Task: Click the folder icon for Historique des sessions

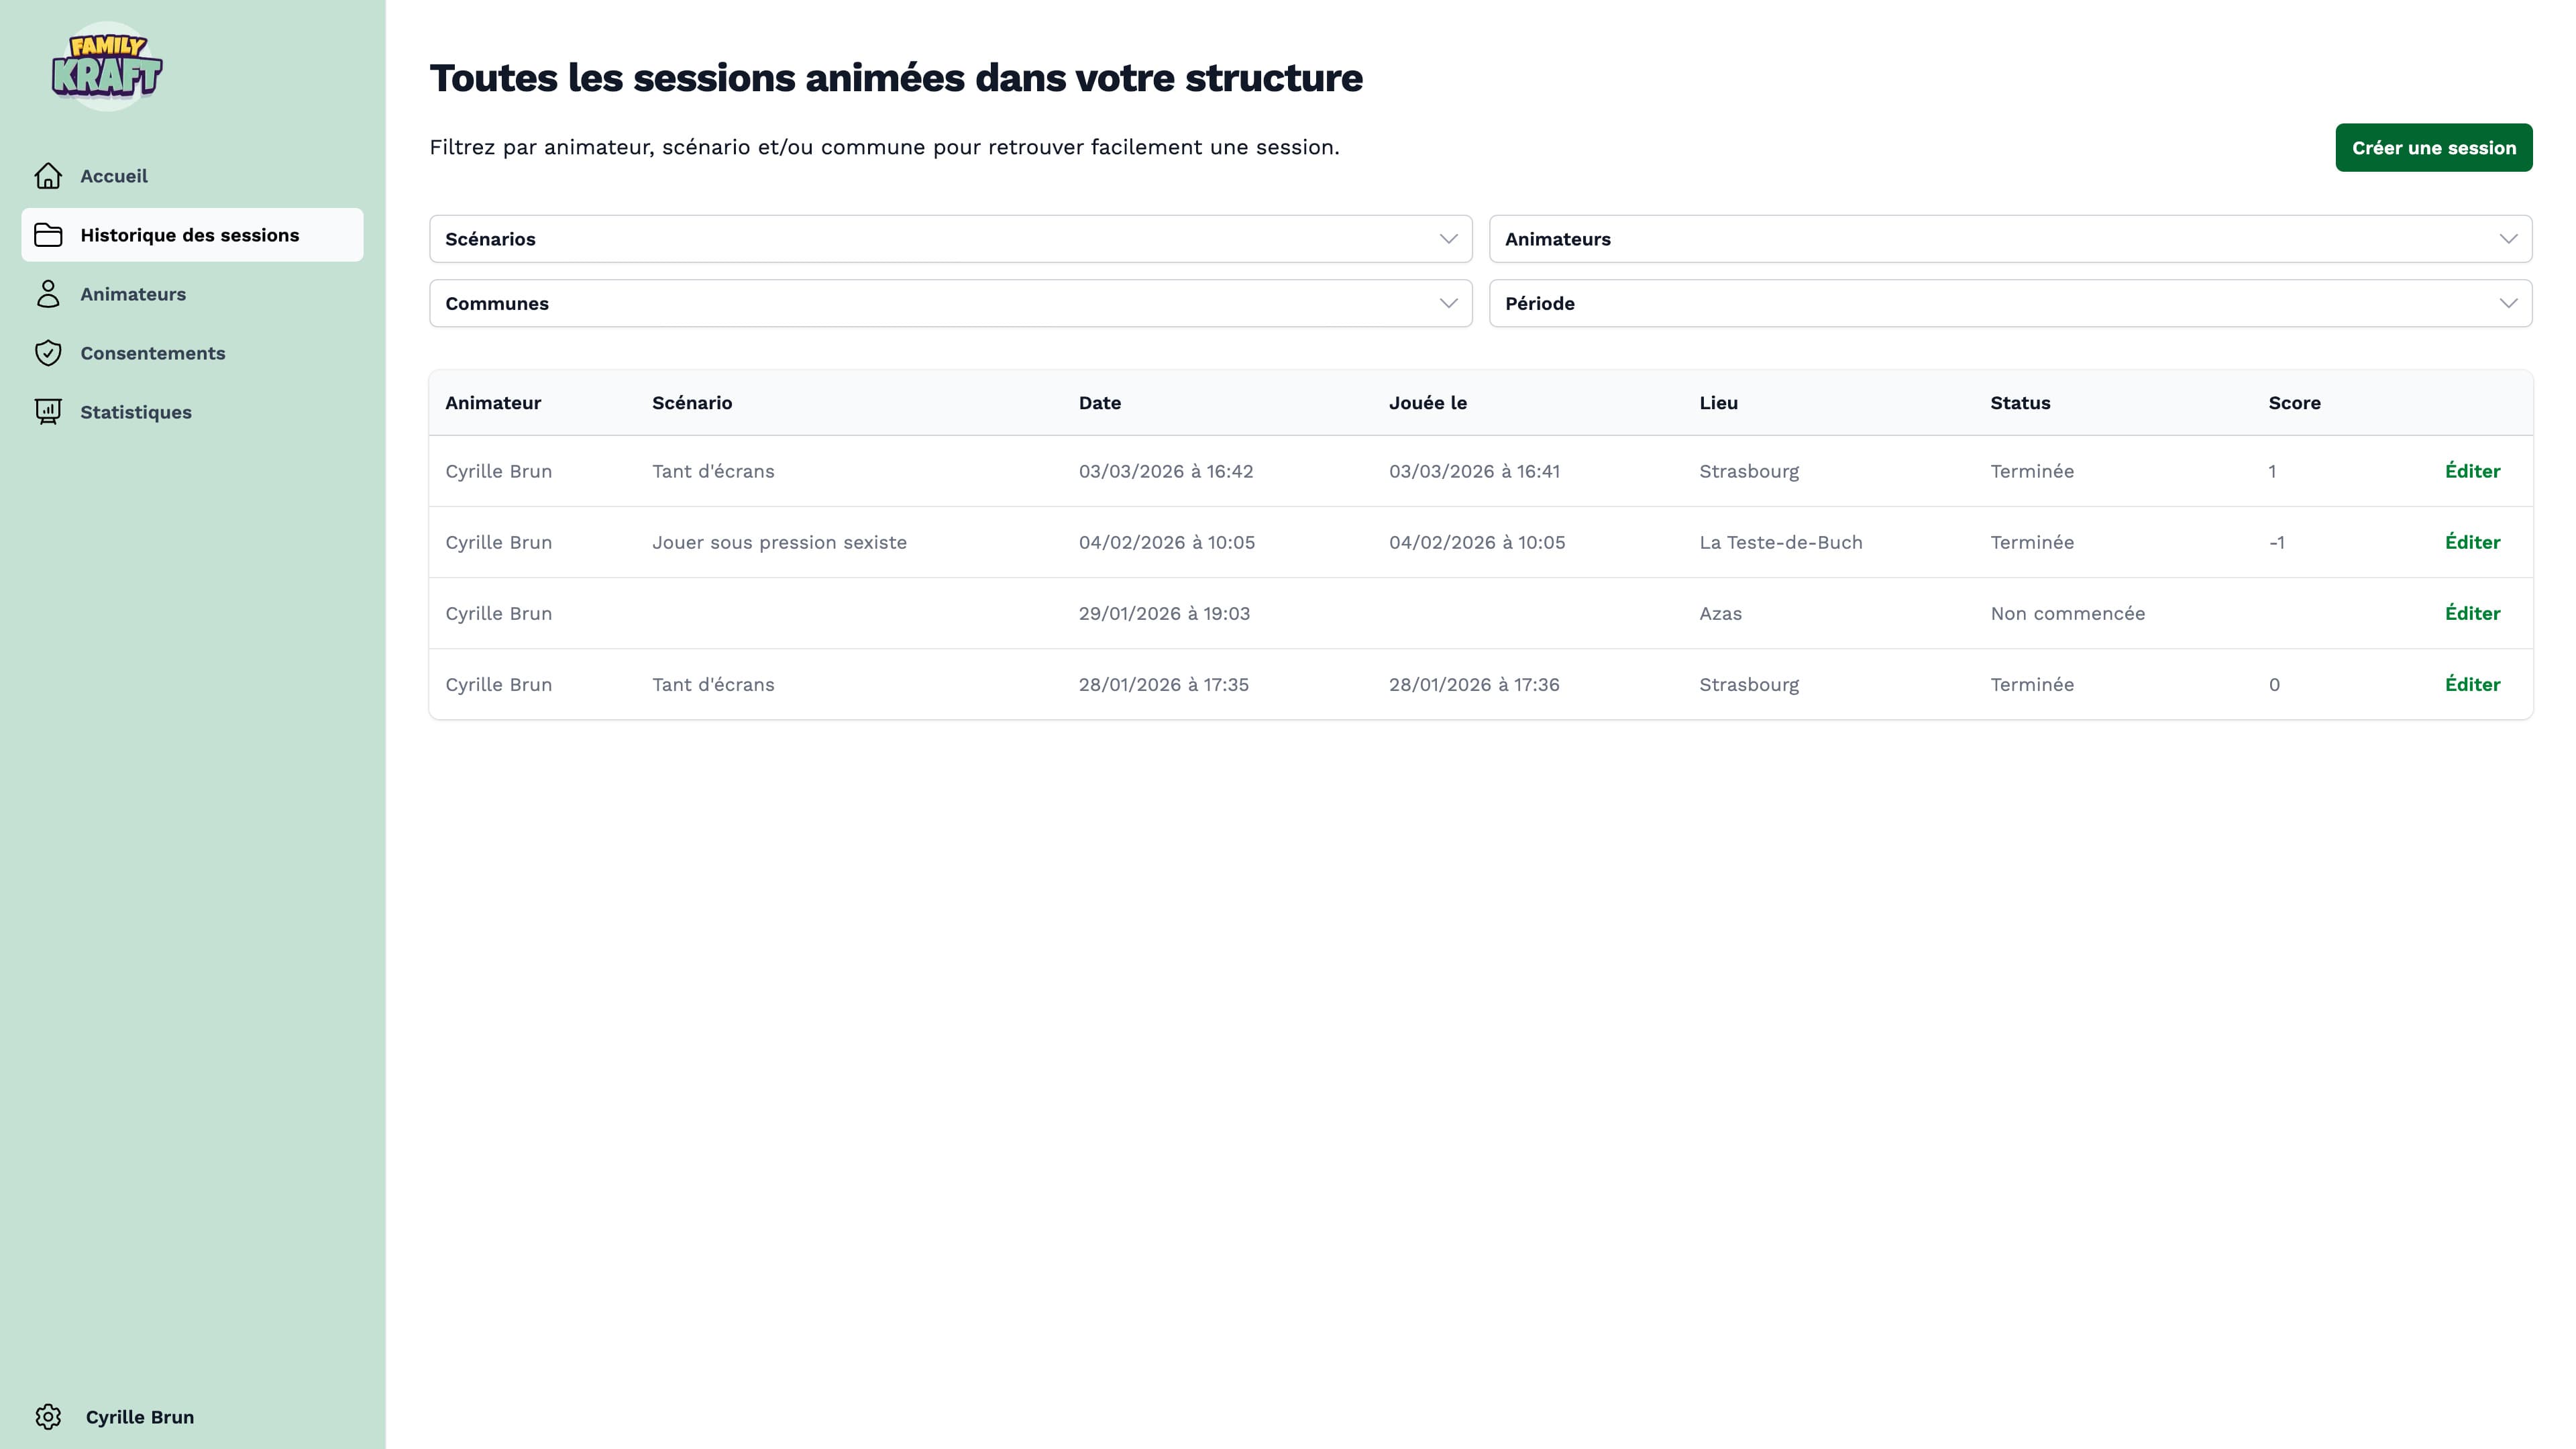Action: click(x=48, y=235)
